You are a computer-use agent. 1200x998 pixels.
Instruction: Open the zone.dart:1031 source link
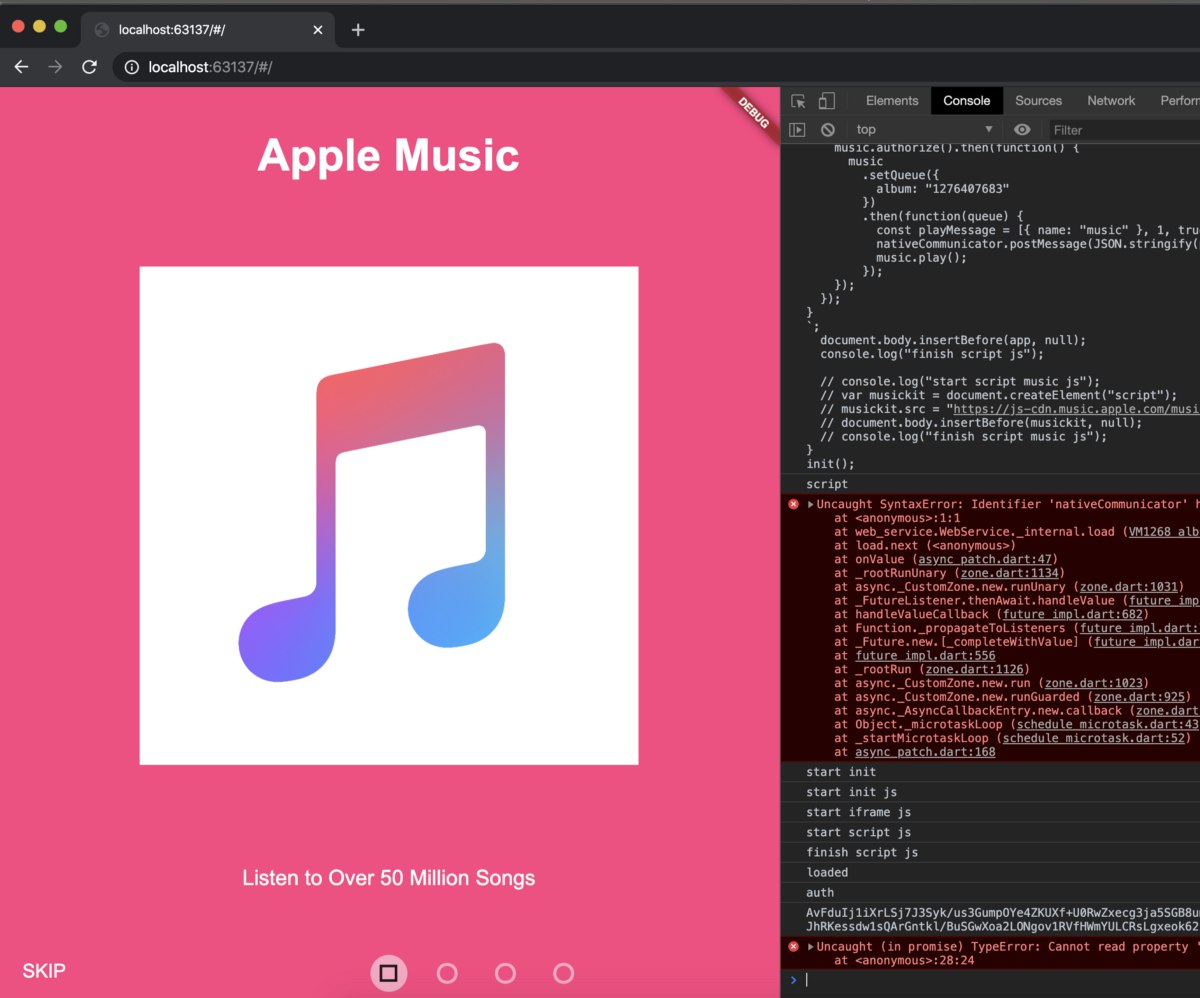pos(1129,587)
